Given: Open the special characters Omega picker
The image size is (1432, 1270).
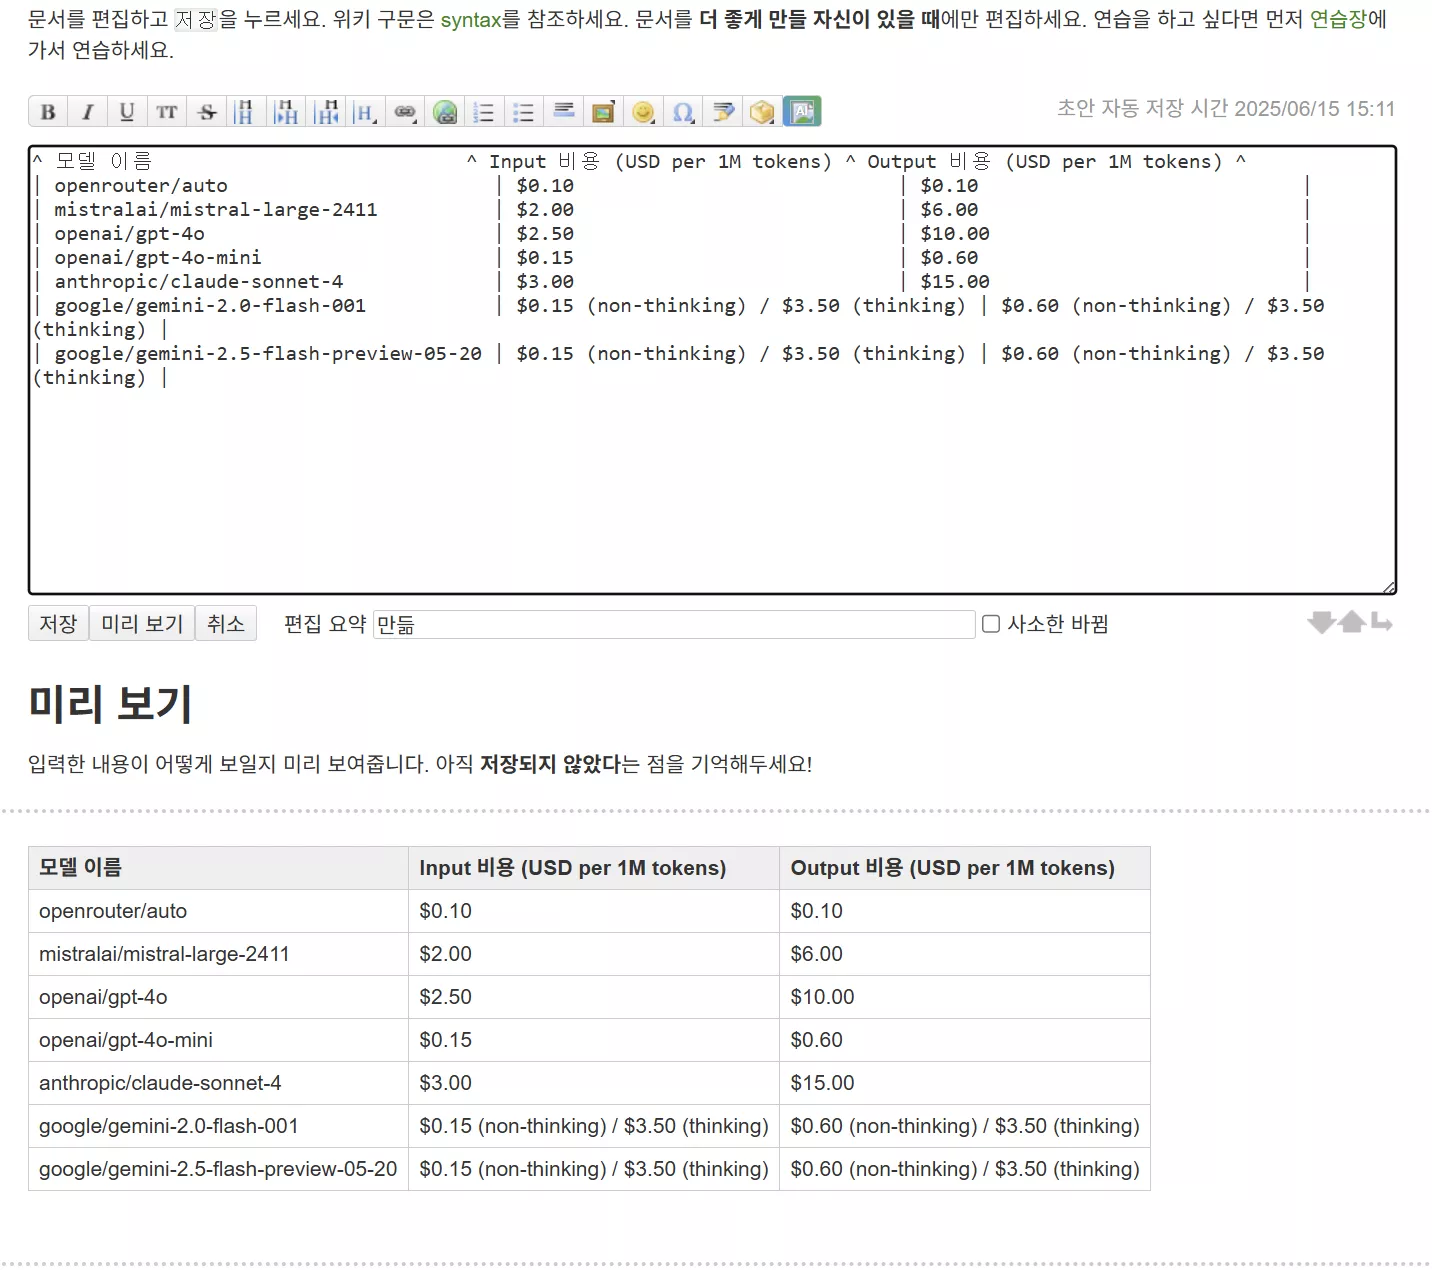Looking at the screenshot, I should tap(683, 112).
